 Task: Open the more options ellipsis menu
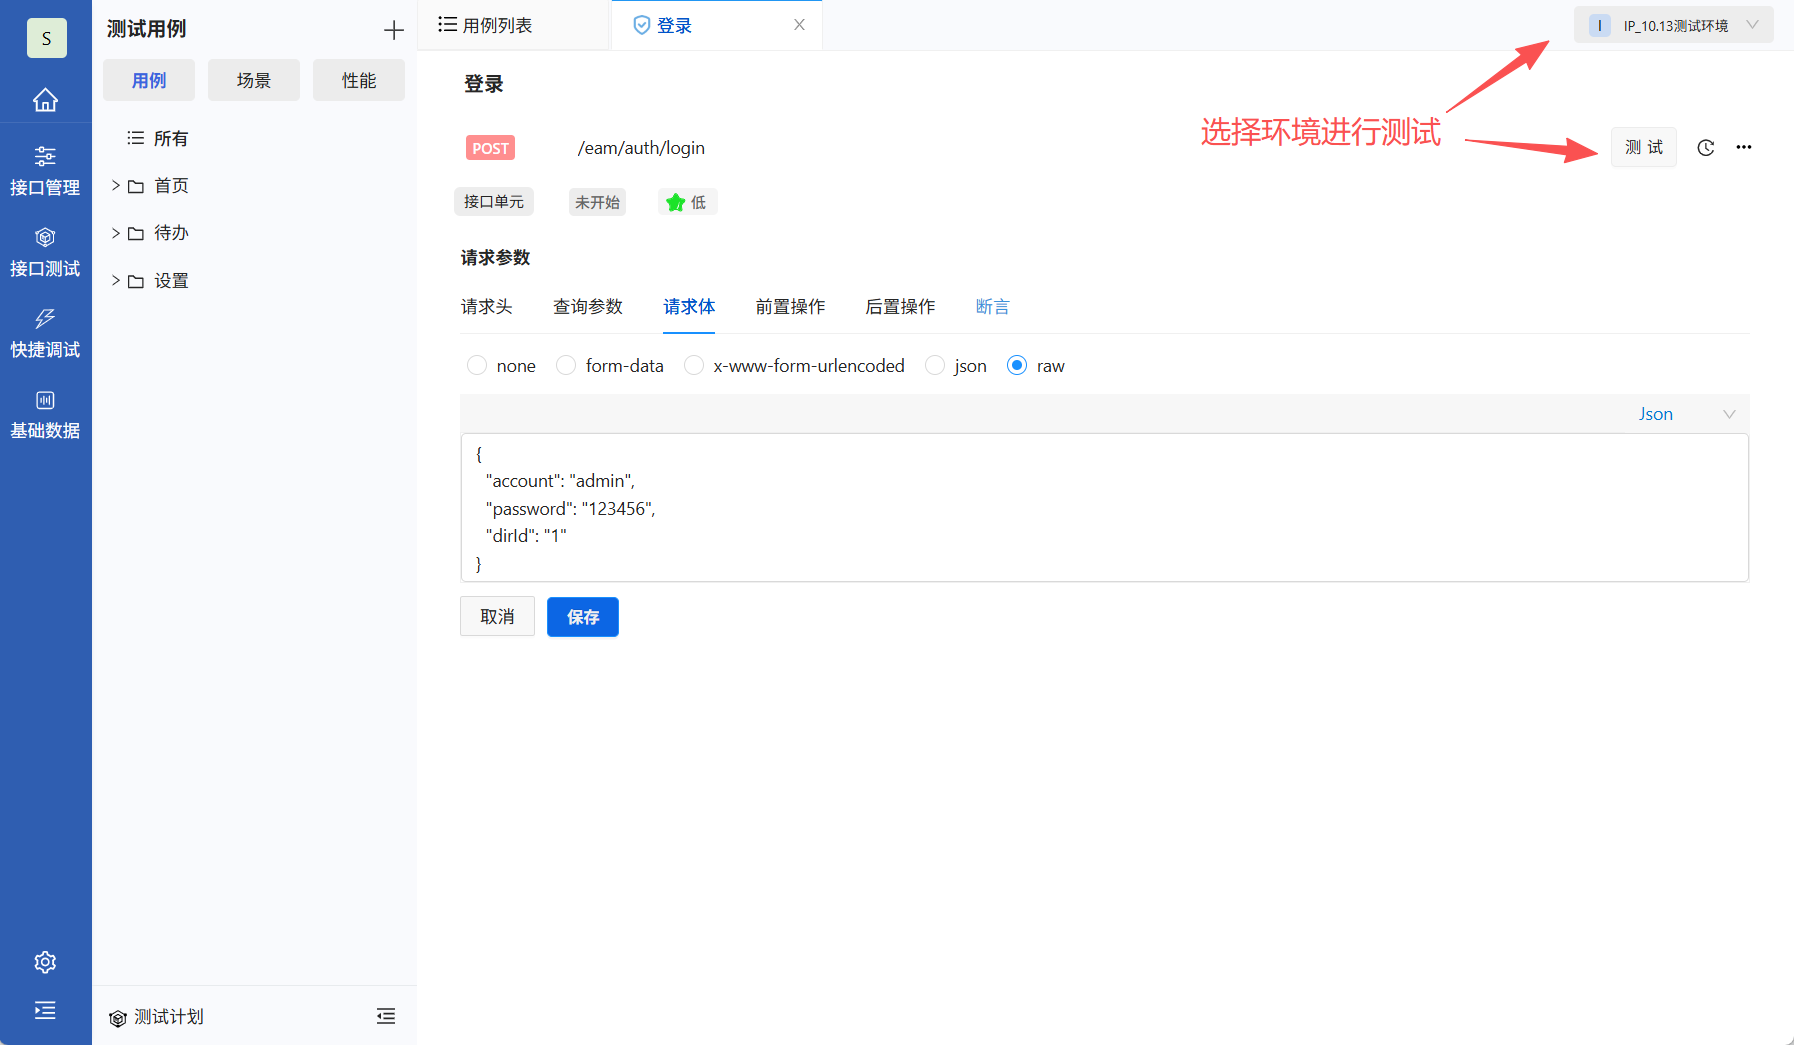coord(1744,147)
